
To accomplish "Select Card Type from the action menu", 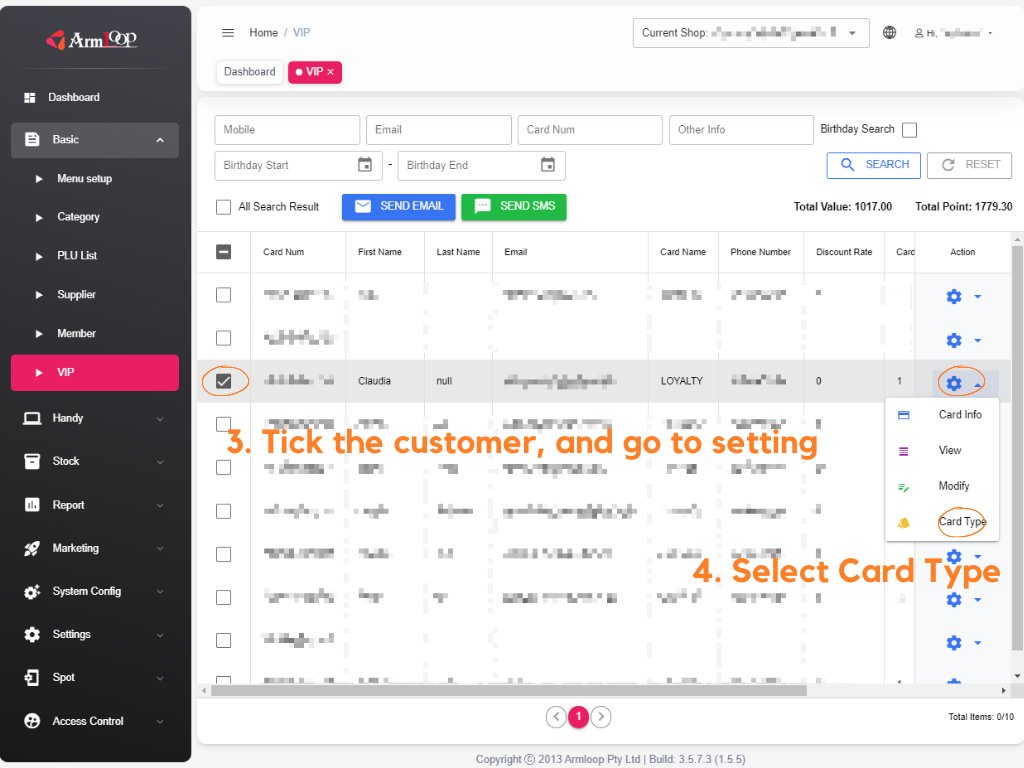I will 961,522.
